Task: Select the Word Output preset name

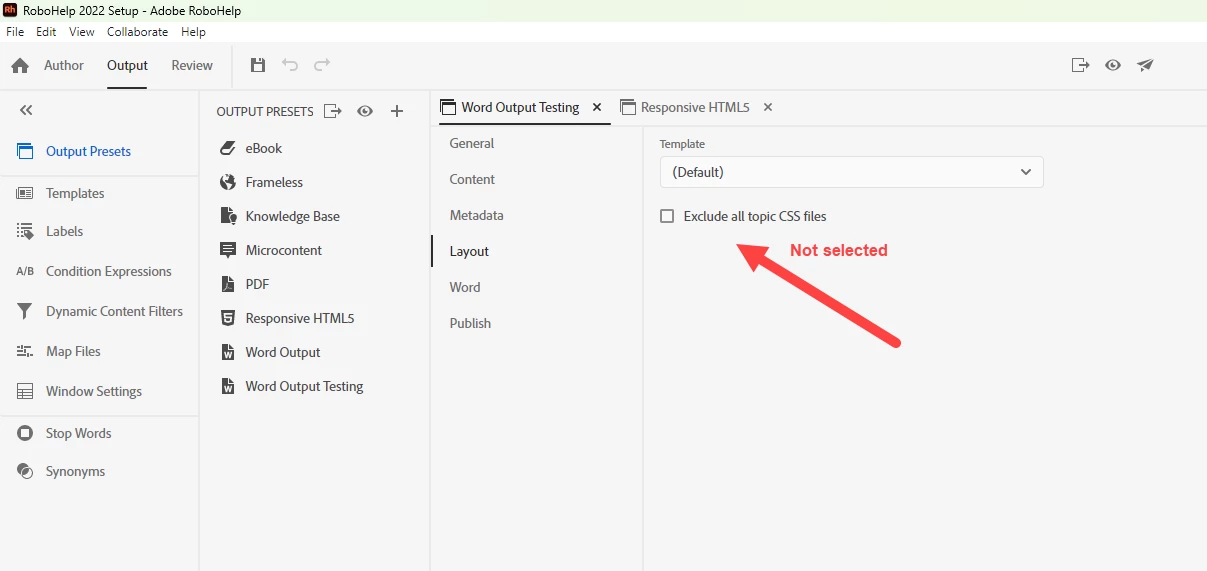Action: point(283,352)
